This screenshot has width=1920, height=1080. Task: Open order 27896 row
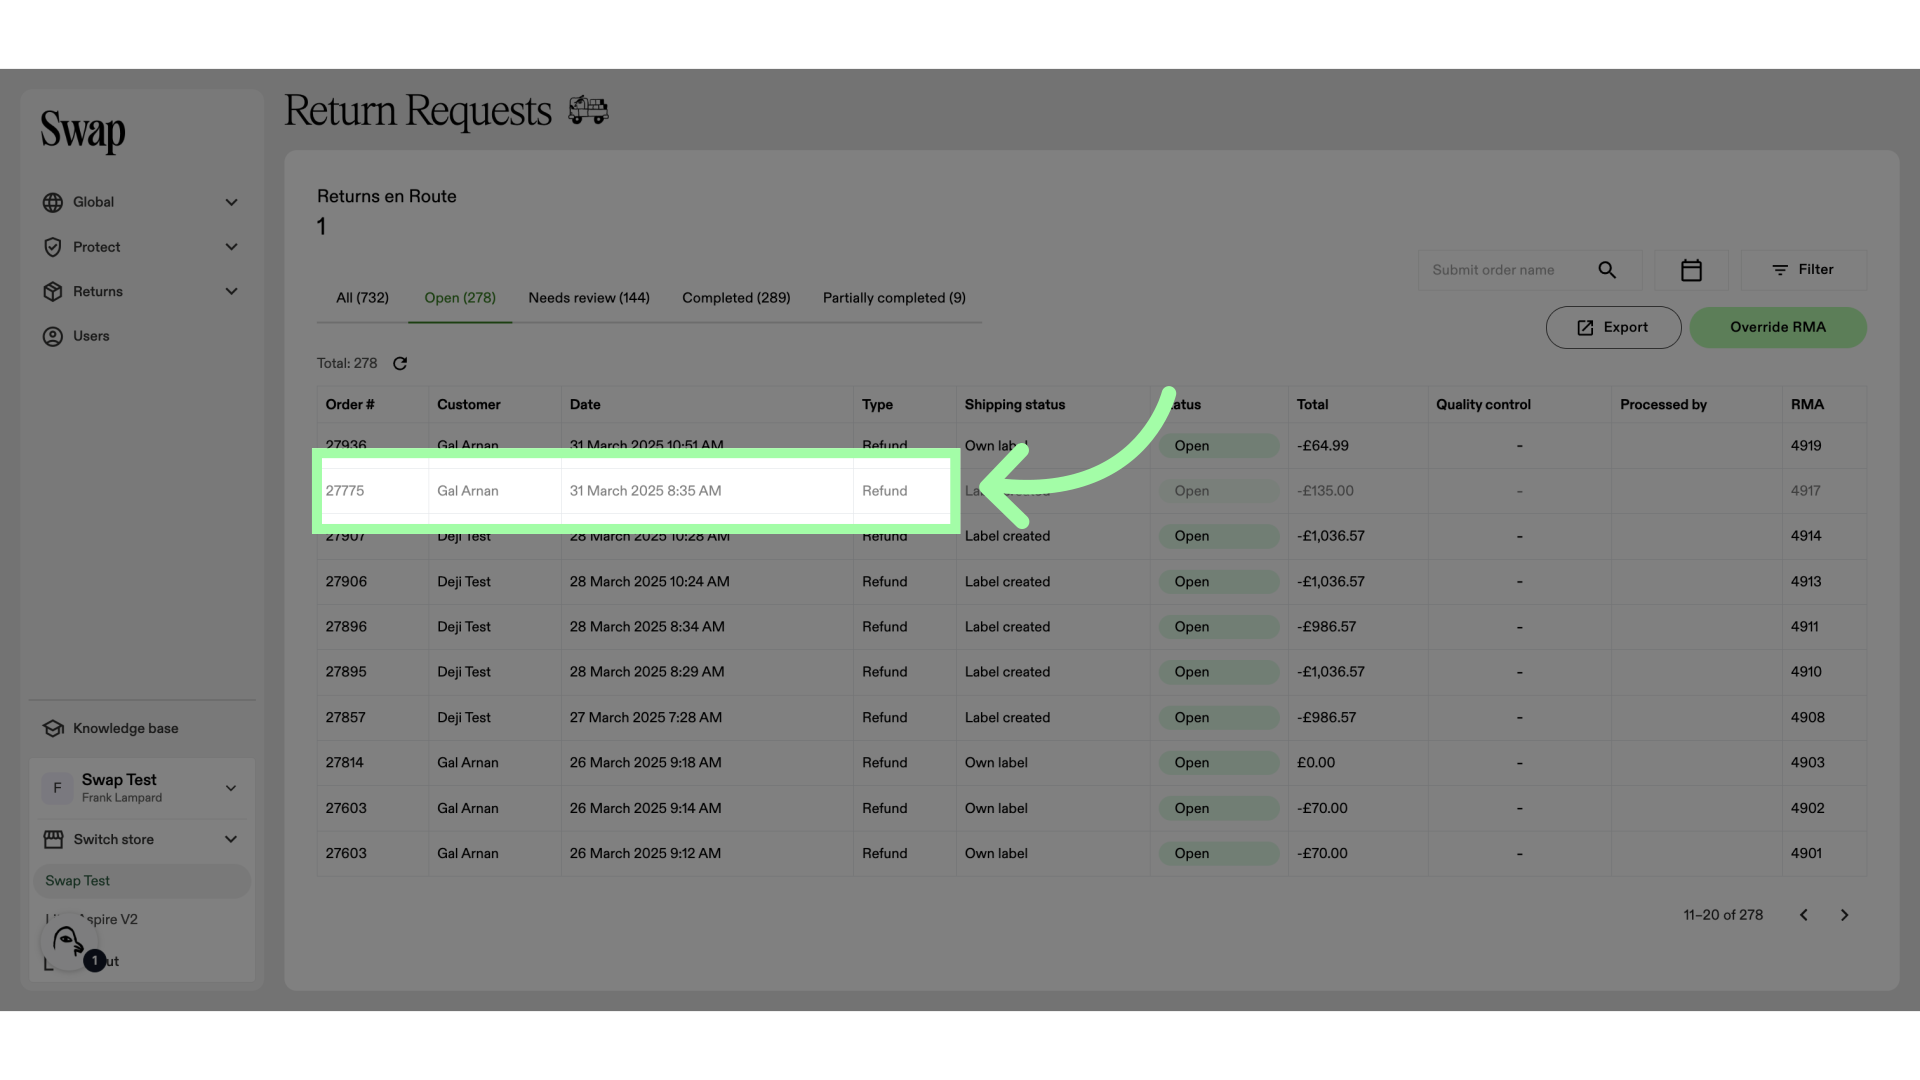(1091, 627)
